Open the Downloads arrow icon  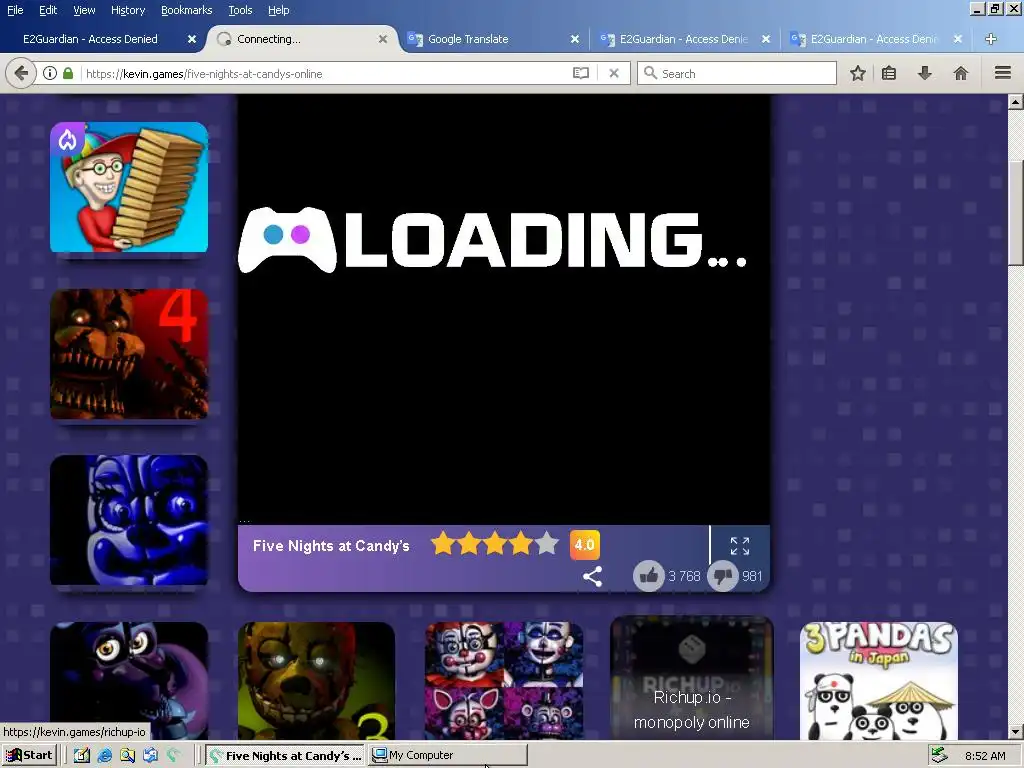925,73
